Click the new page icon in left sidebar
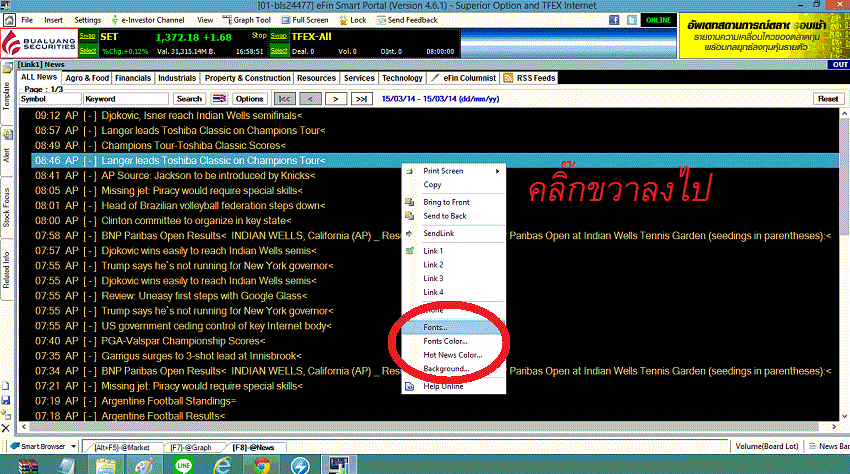The height and width of the screenshot is (474, 850). (5, 386)
